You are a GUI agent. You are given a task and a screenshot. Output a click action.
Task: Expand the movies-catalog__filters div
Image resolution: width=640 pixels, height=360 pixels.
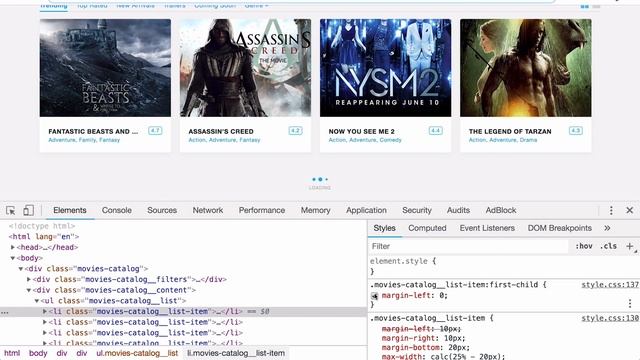tap(29, 279)
